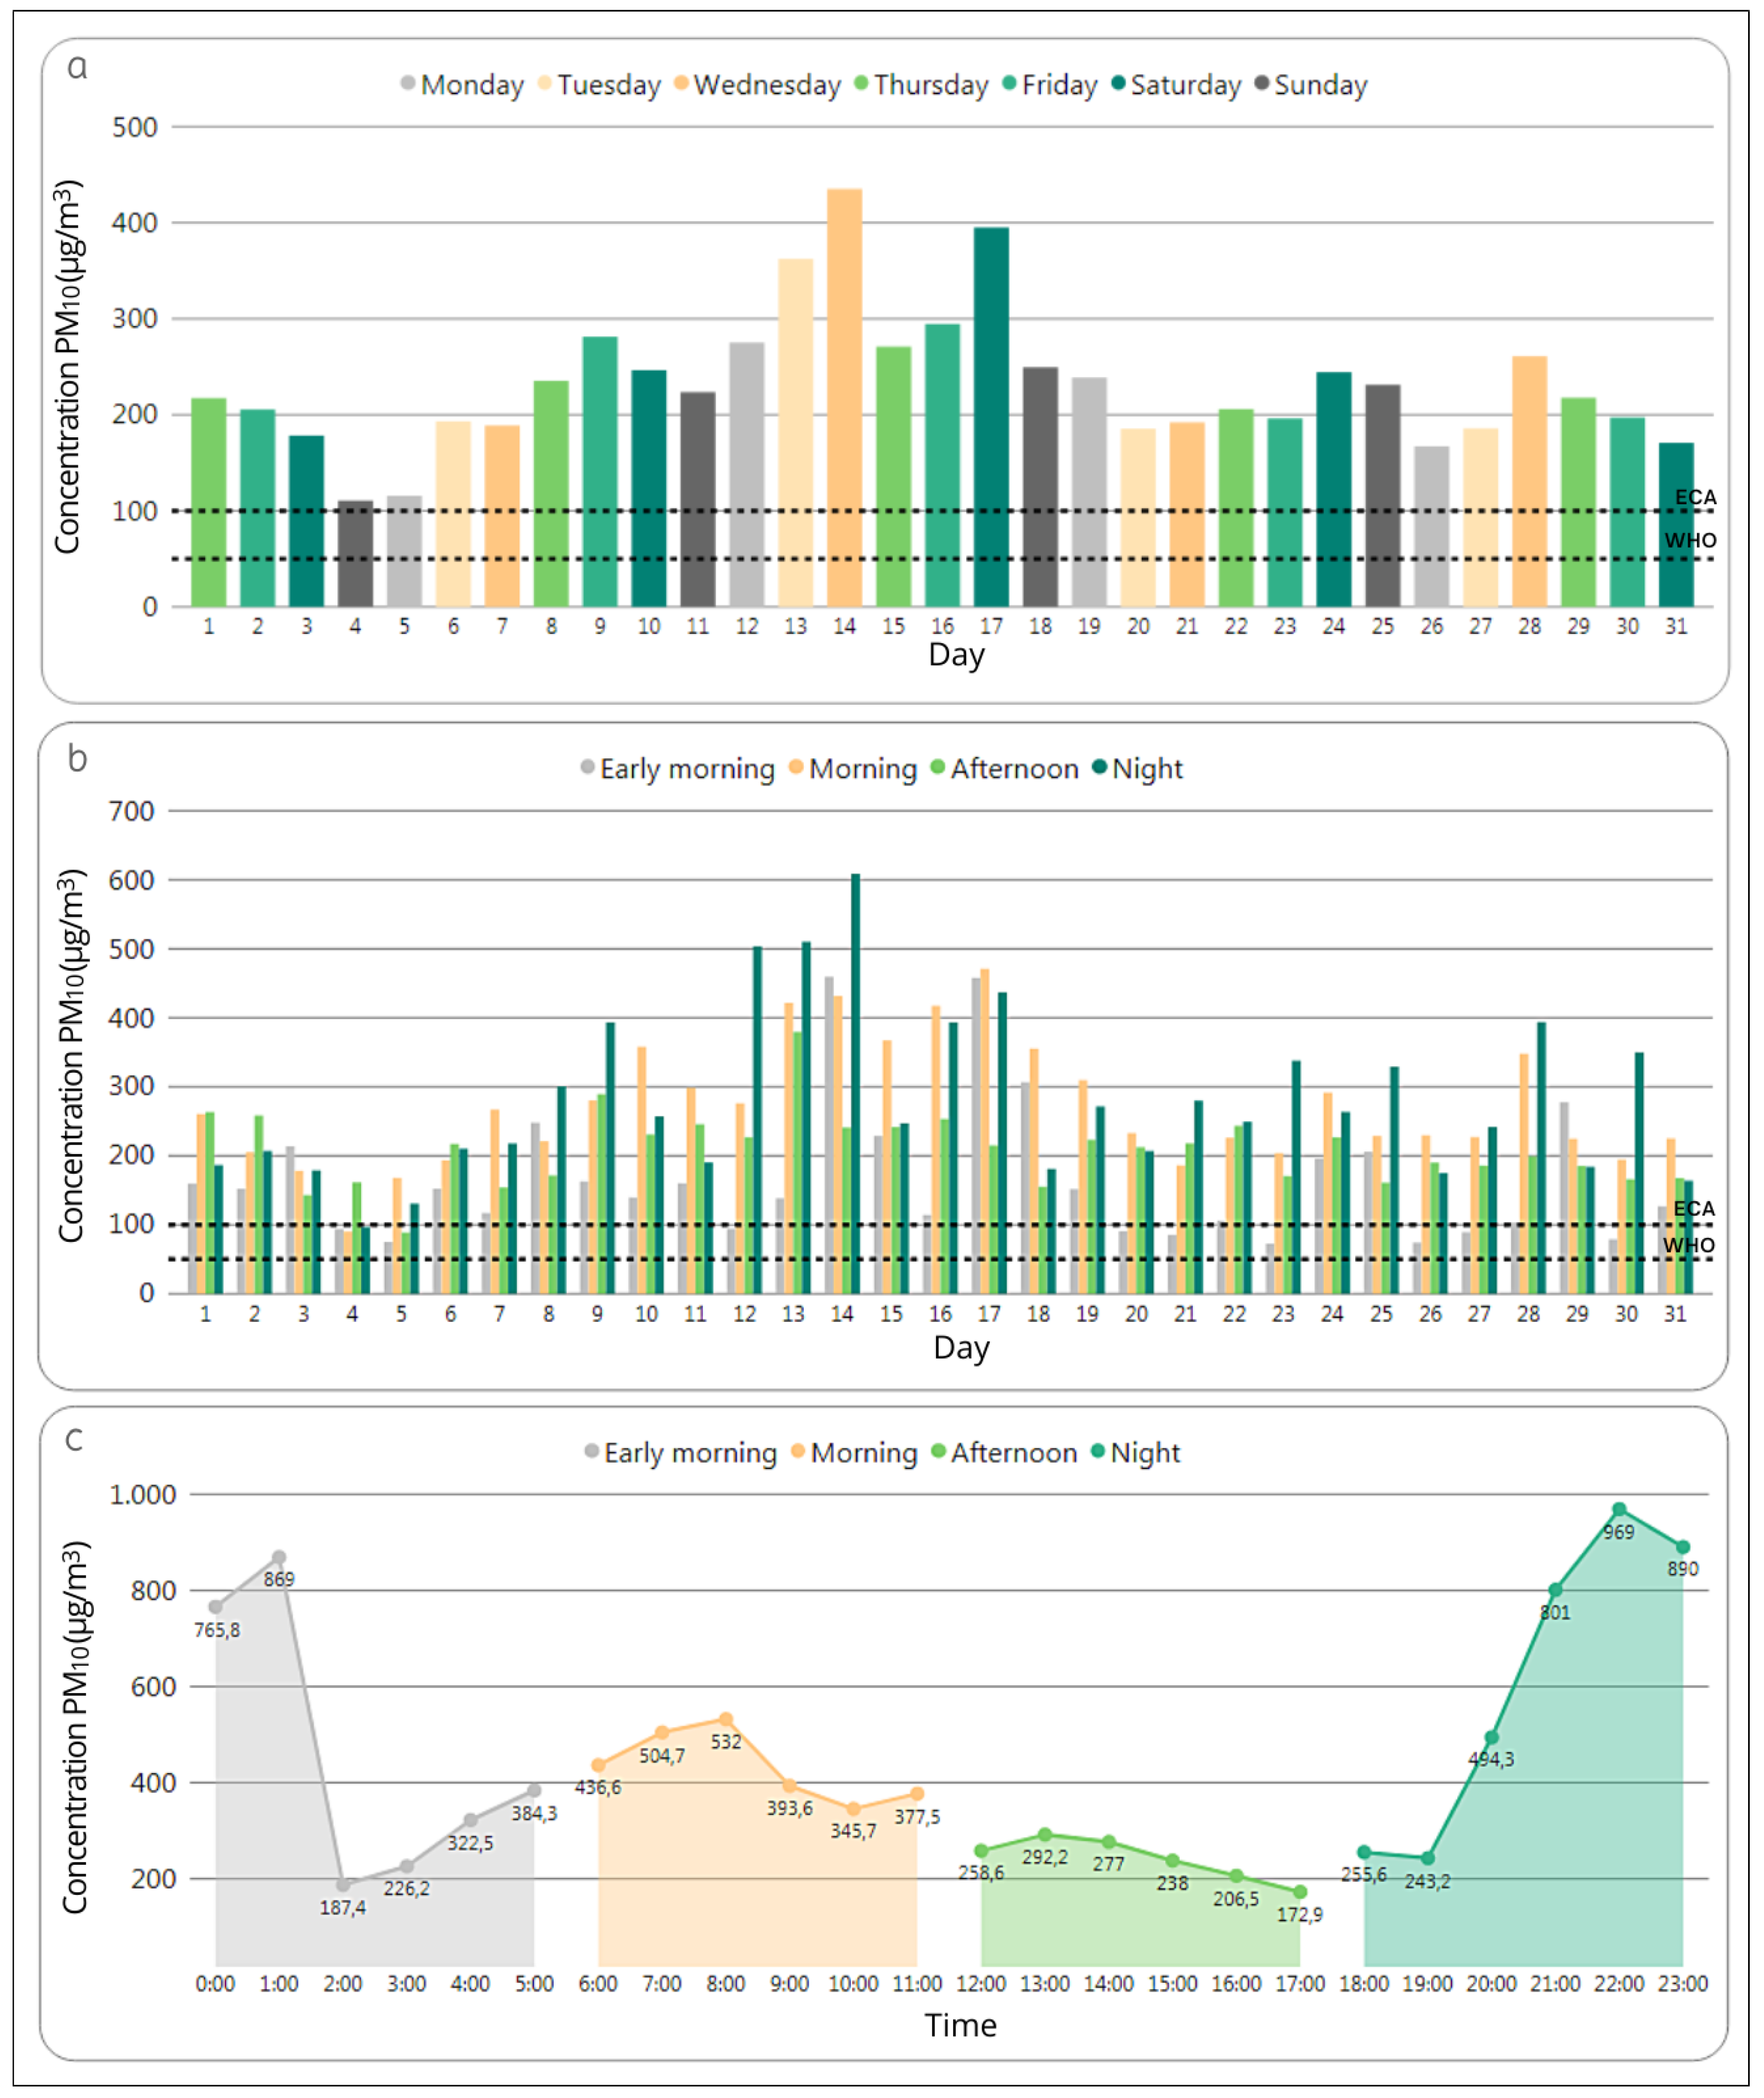Click the Wednesday legend entry in chart a
The height and width of the screenshot is (2098, 1764).
(x=767, y=85)
